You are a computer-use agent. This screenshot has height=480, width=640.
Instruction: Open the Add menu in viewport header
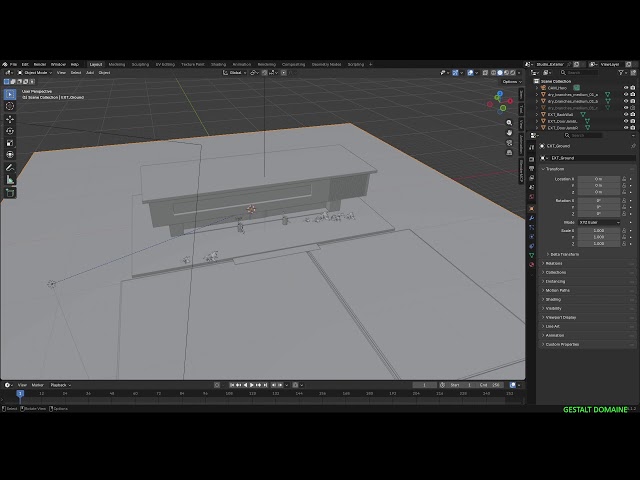(90, 73)
